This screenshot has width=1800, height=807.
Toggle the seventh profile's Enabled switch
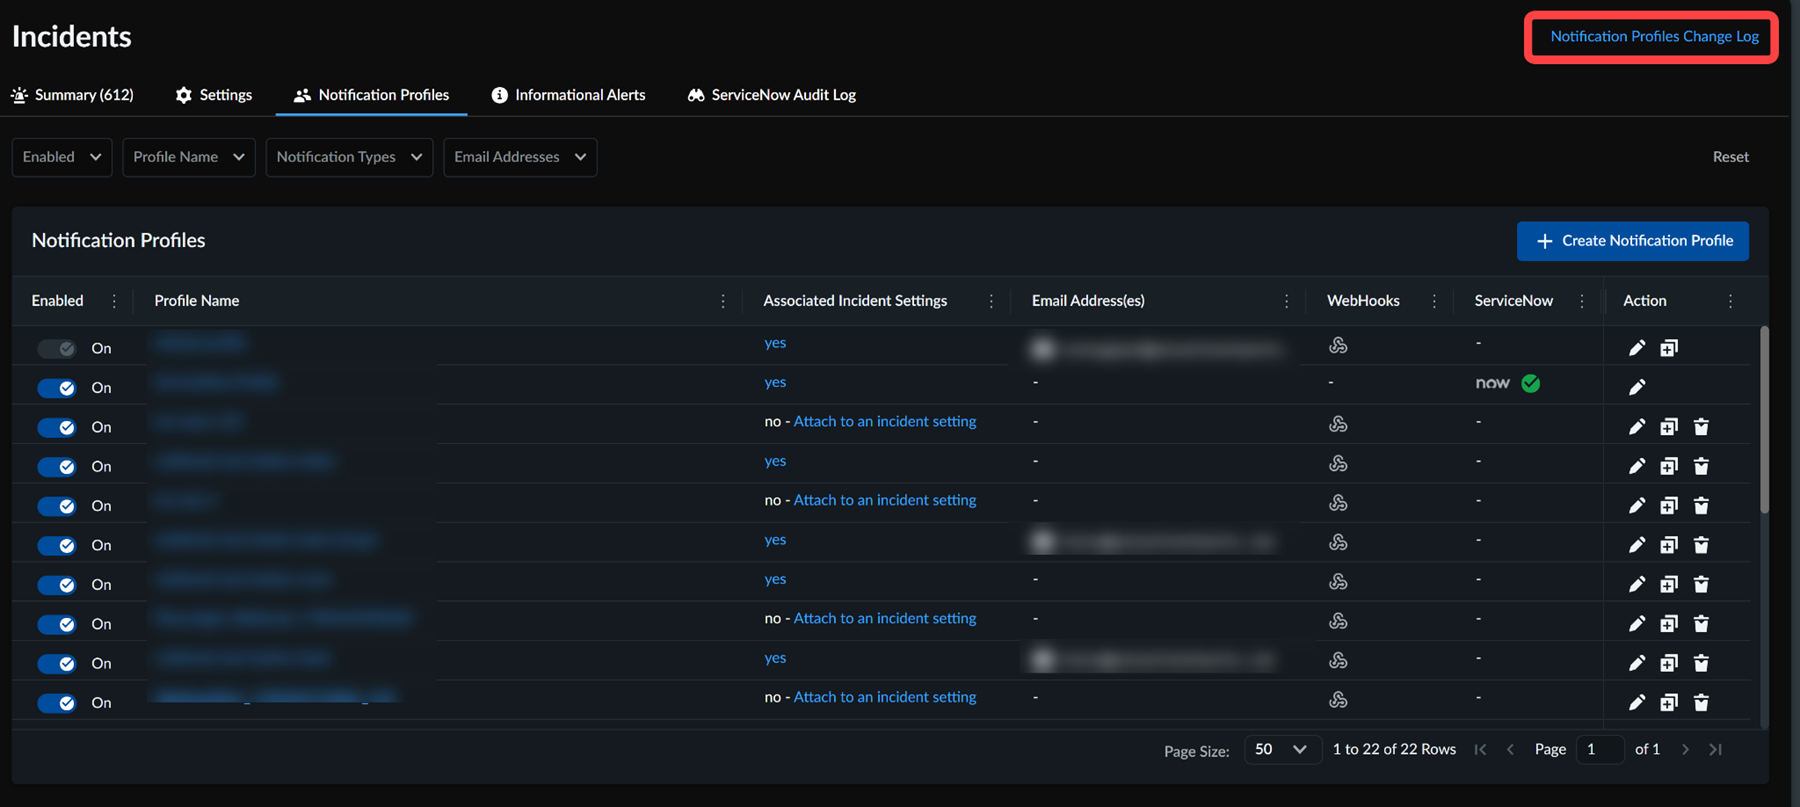point(57,585)
